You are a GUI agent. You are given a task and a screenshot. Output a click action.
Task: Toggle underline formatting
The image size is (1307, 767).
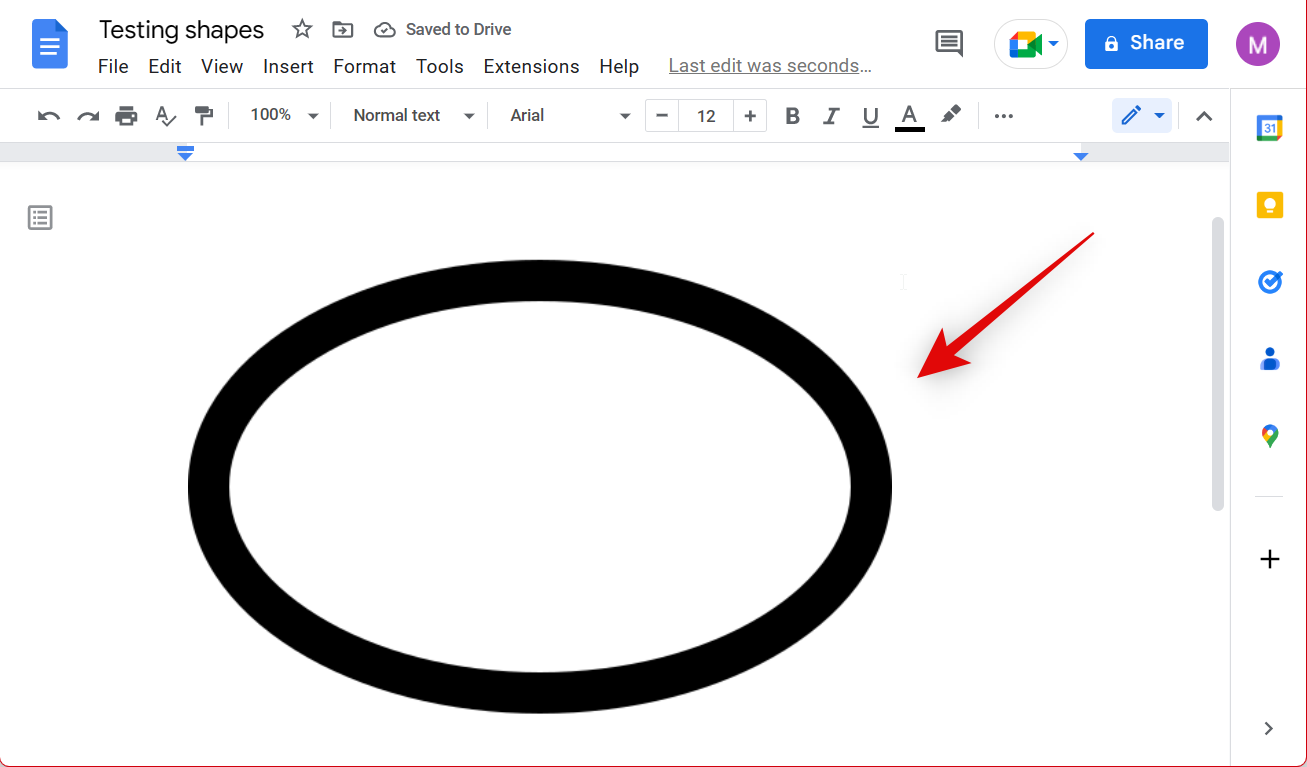(x=870, y=116)
